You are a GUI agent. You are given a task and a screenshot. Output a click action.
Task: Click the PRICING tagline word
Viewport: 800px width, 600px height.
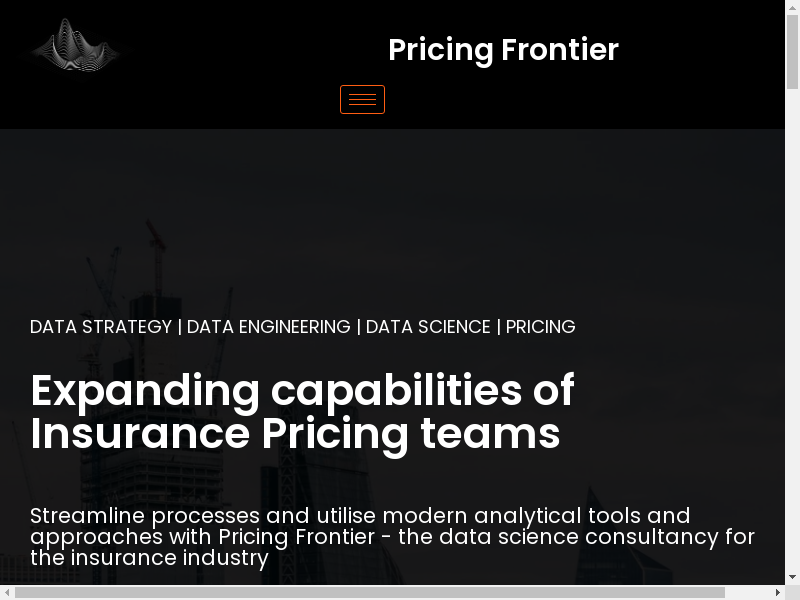540,327
